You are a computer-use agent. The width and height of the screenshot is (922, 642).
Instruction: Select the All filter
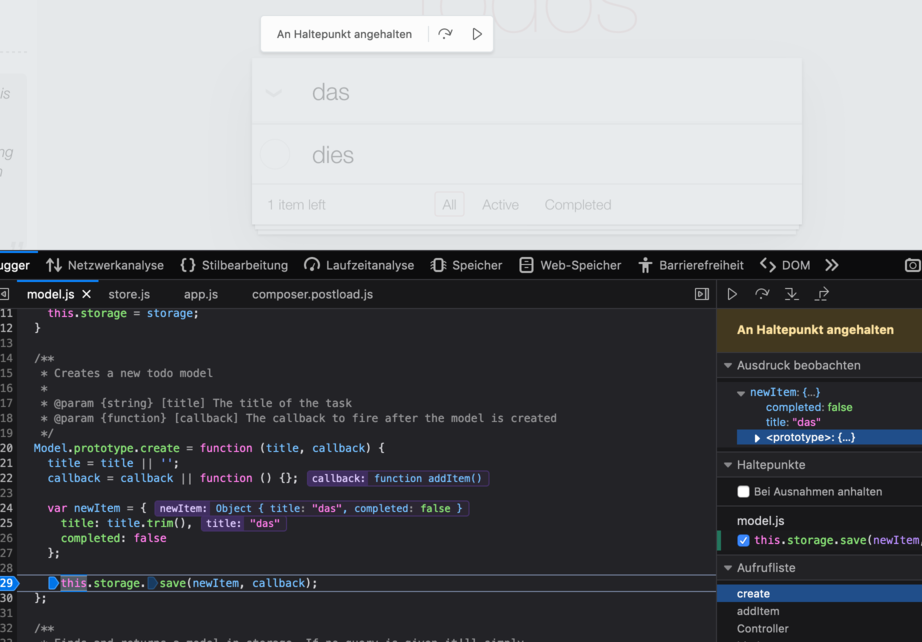coord(449,205)
